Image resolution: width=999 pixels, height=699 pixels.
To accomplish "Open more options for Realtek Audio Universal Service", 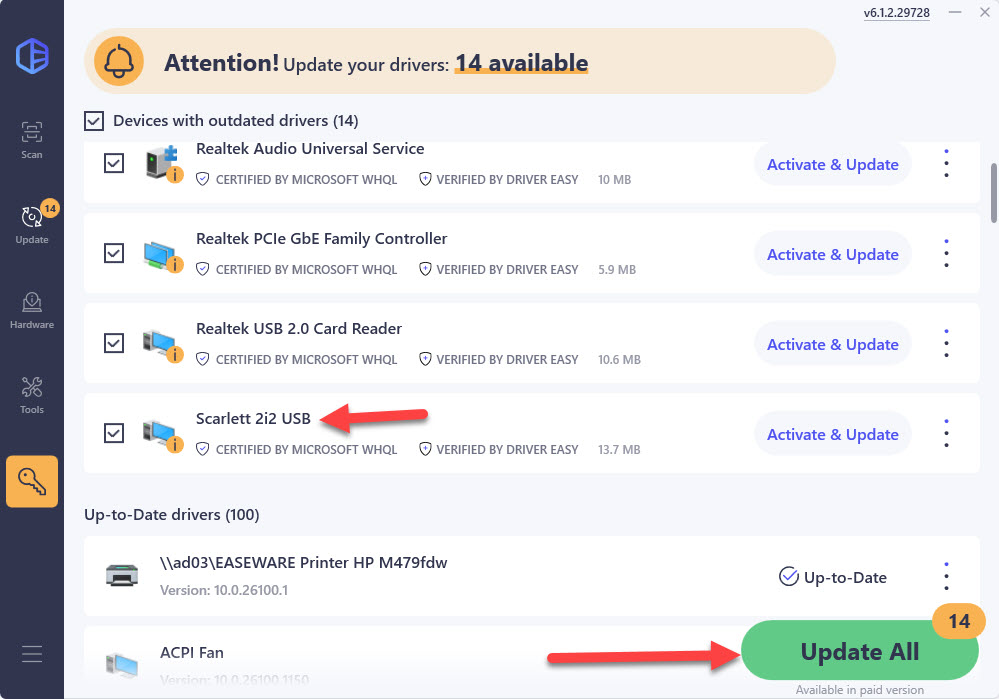I will [946, 164].
